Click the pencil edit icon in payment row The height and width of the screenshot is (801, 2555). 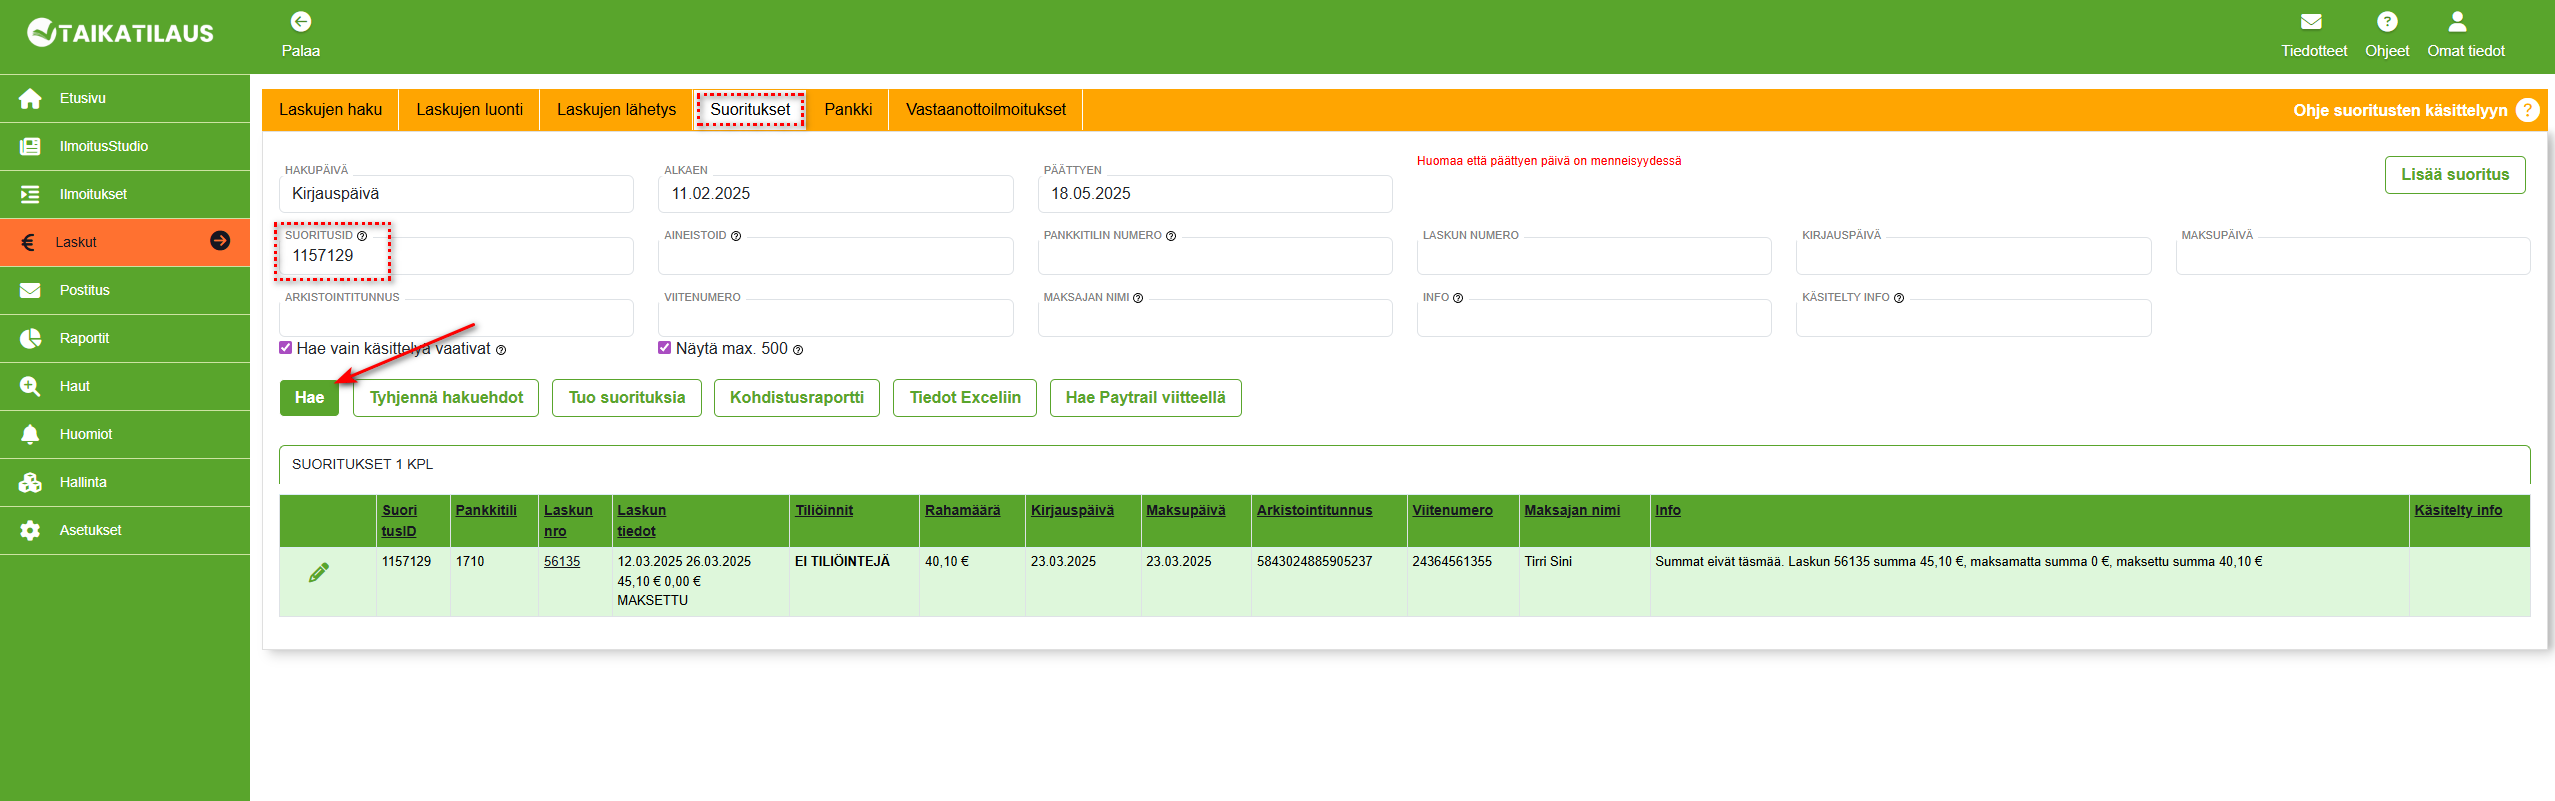(319, 573)
